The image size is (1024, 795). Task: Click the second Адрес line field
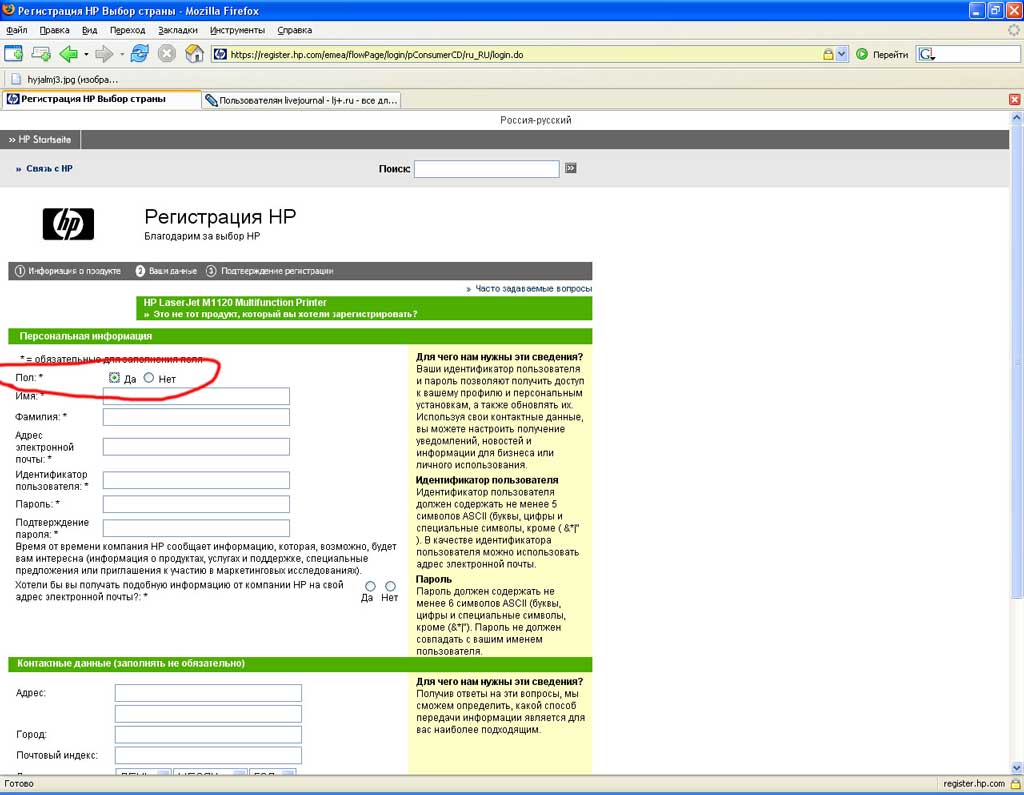208,713
